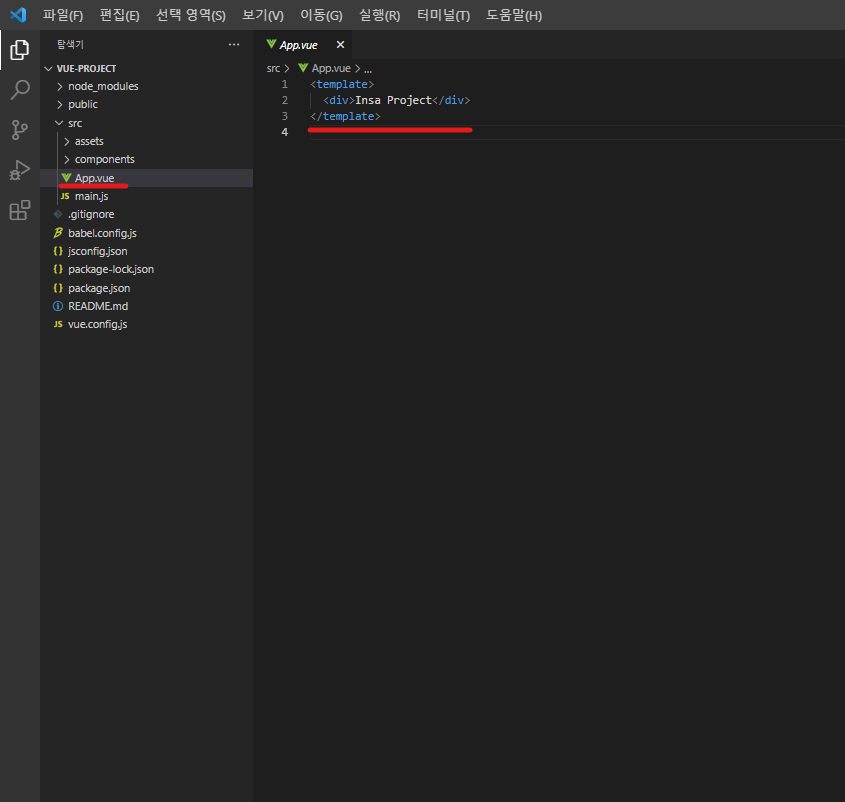Open the Search view icon

19,89
